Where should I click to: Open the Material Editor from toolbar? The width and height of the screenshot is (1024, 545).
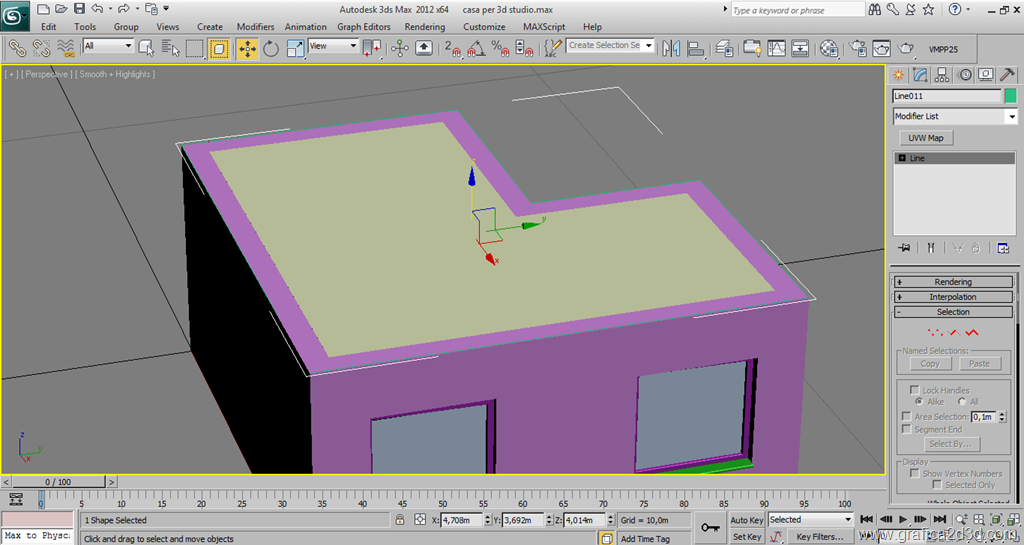point(829,48)
